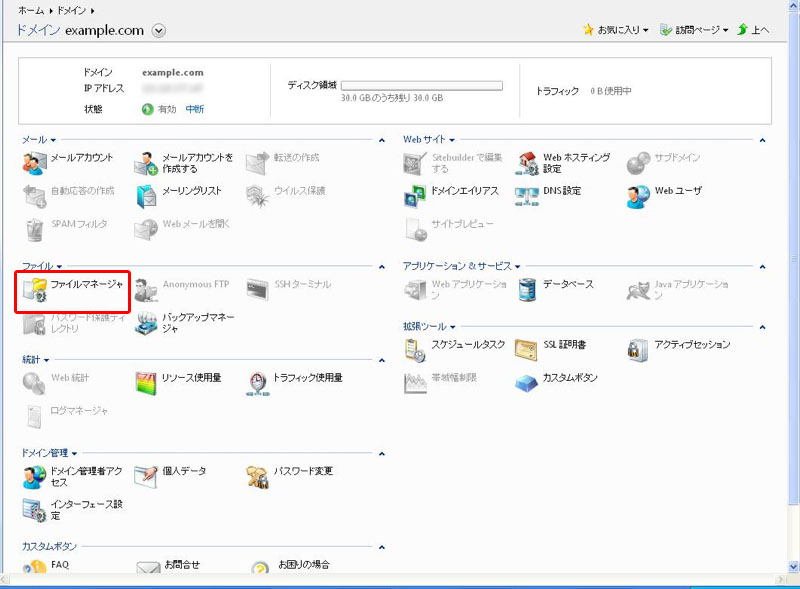
Task: Open the ドメイン管理者アクセス icon
Action: click(x=34, y=477)
